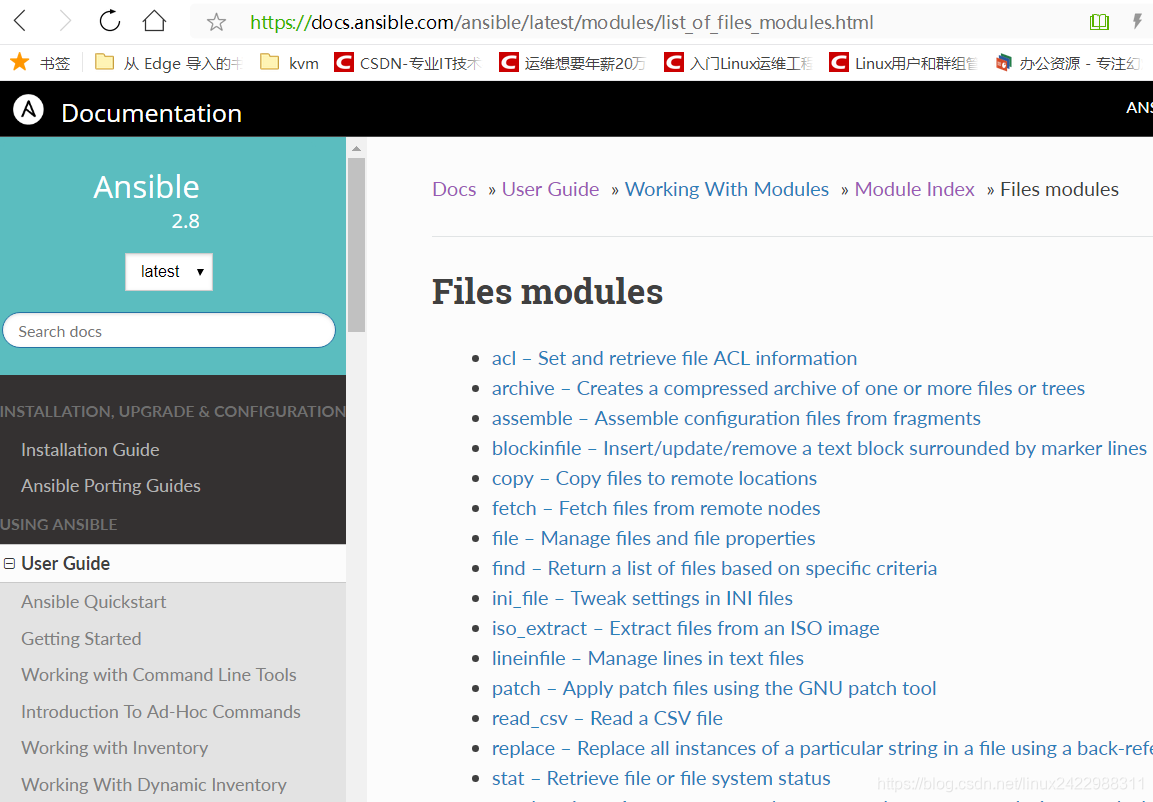Open the read_csv module link

point(607,718)
